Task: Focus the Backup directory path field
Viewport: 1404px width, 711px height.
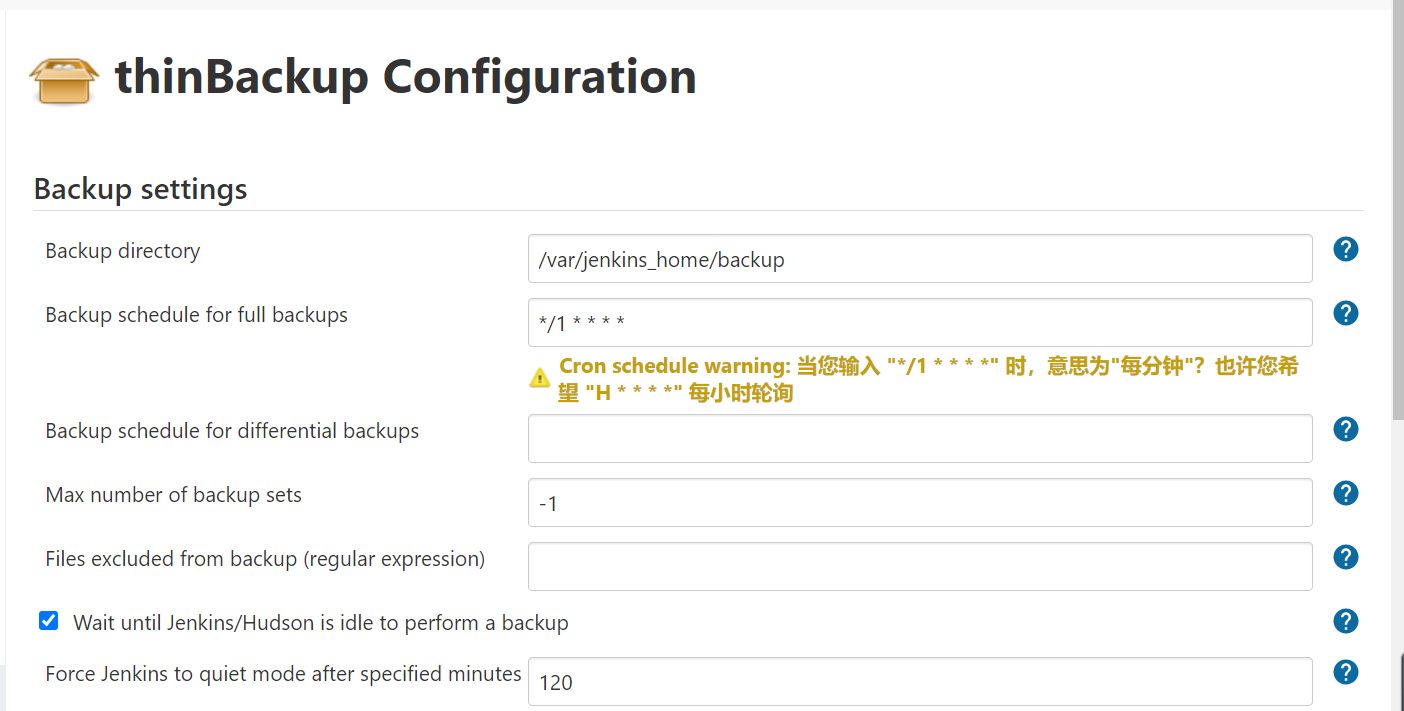Action: pyautogui.click(x=920, y=259)
